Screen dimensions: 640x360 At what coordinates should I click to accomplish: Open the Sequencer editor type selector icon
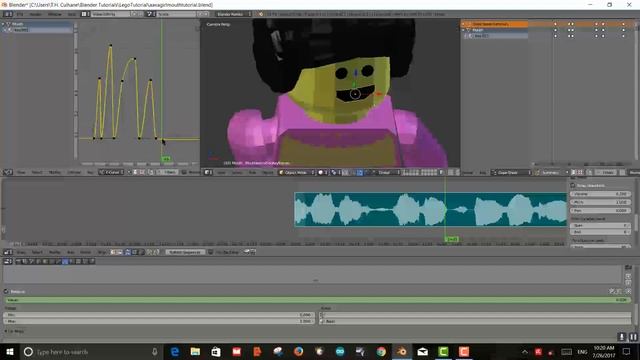point(8,252)
